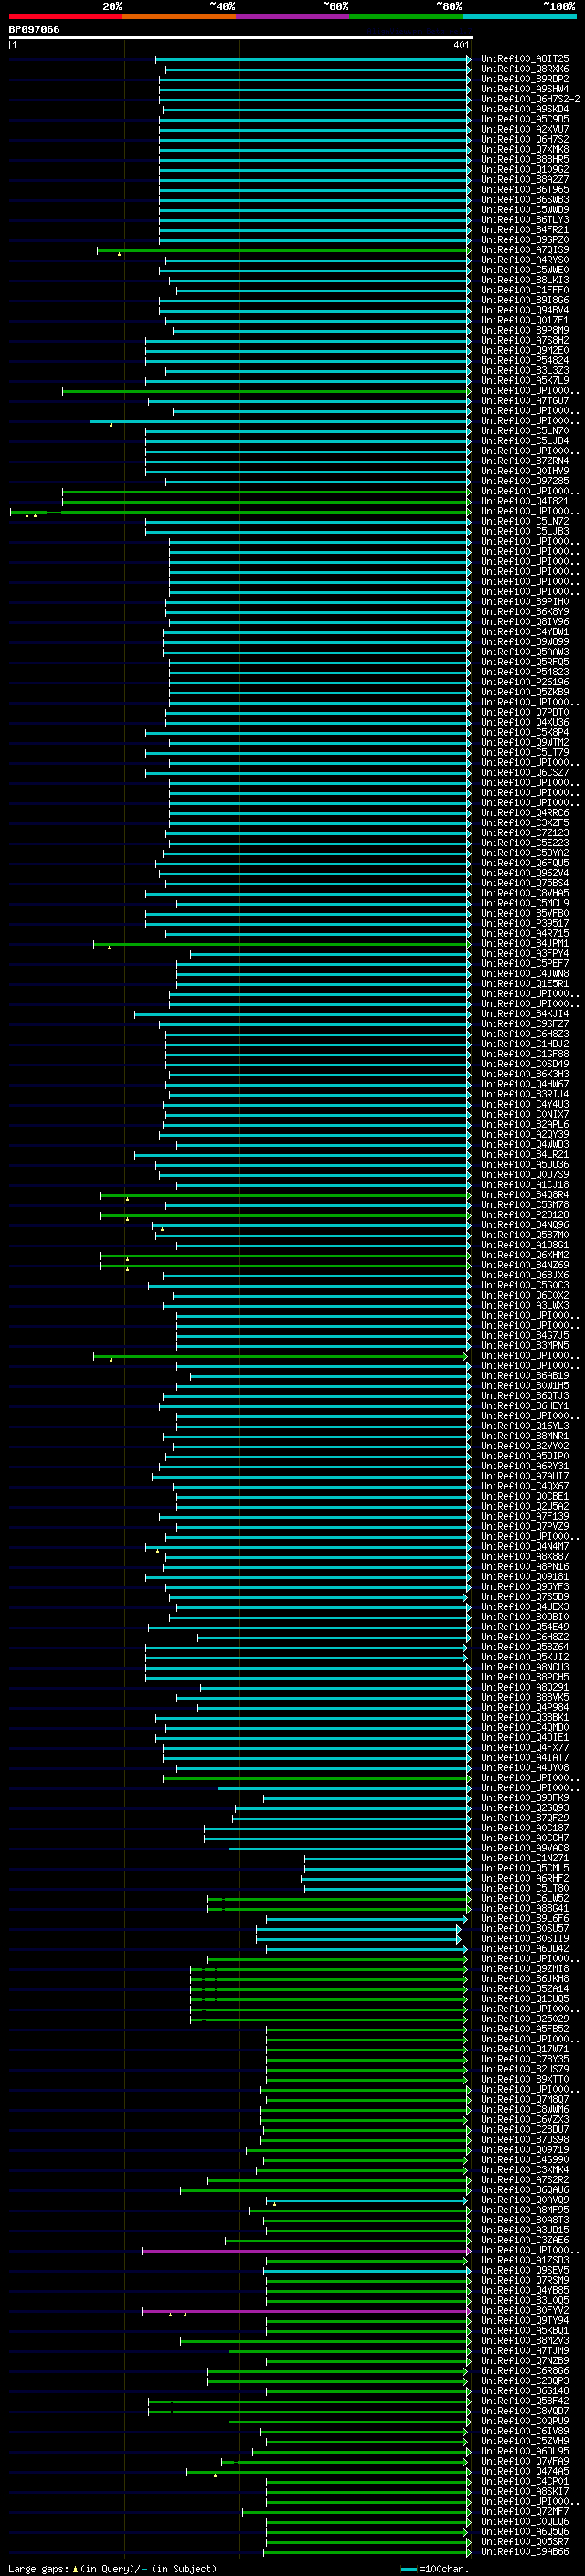Viewport: 585px width, 2576px height.
Task: Click the BP097066 query label
Action: click(x=34, y=30)
